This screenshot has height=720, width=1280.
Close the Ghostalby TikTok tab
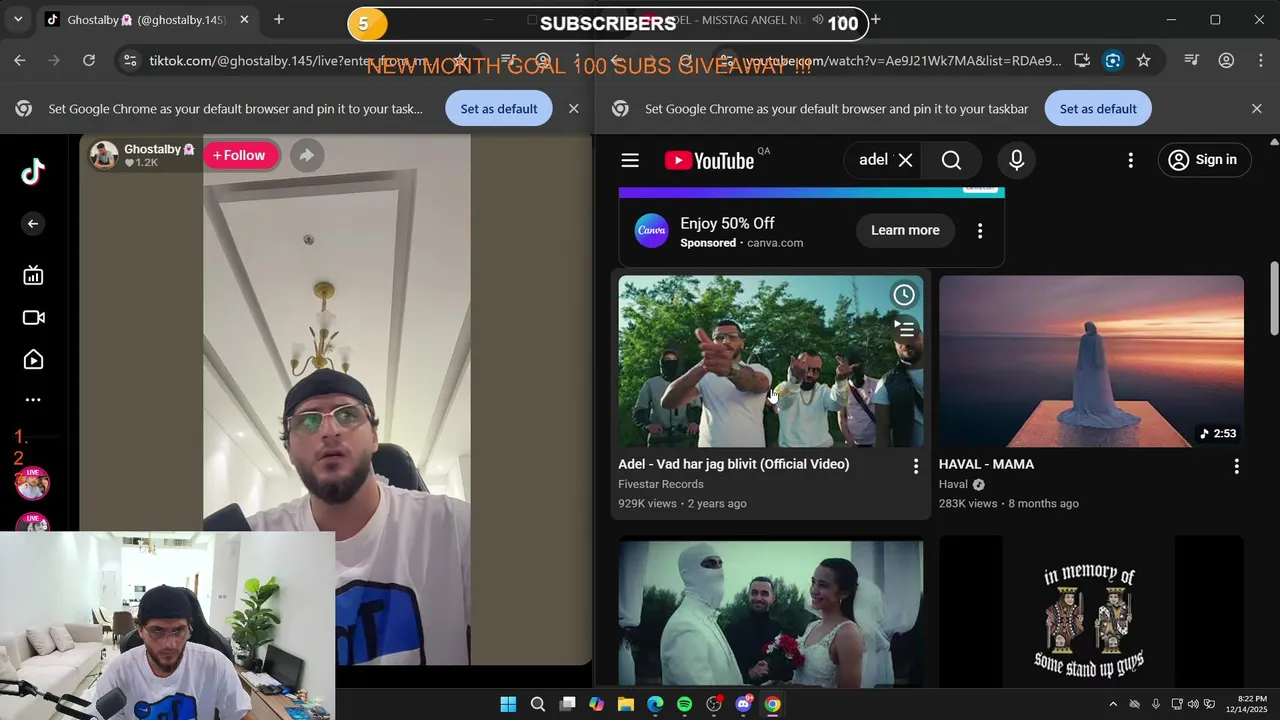point(244,20)
